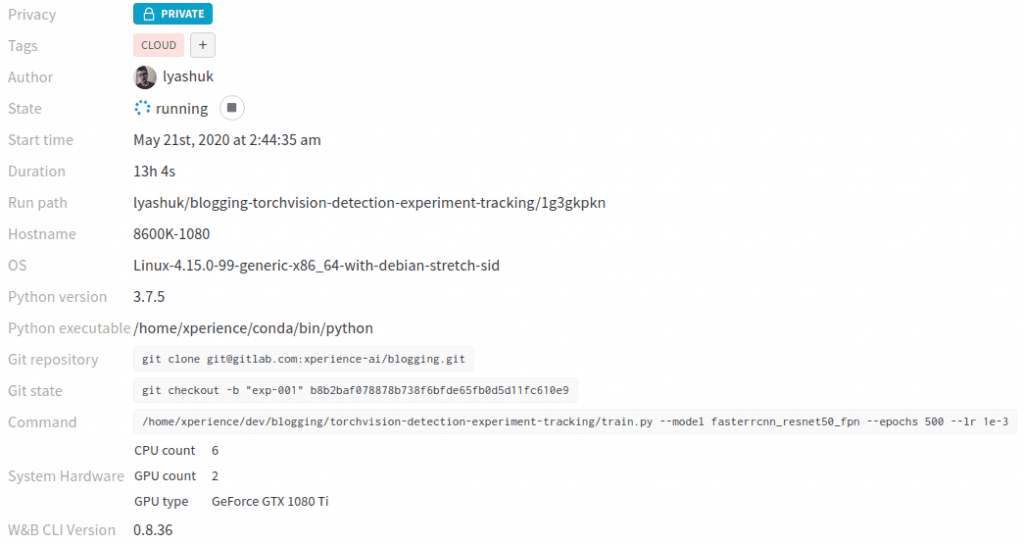1024x544 pixels.
Task: Click the train.py command text box
Action: point(575,422)
